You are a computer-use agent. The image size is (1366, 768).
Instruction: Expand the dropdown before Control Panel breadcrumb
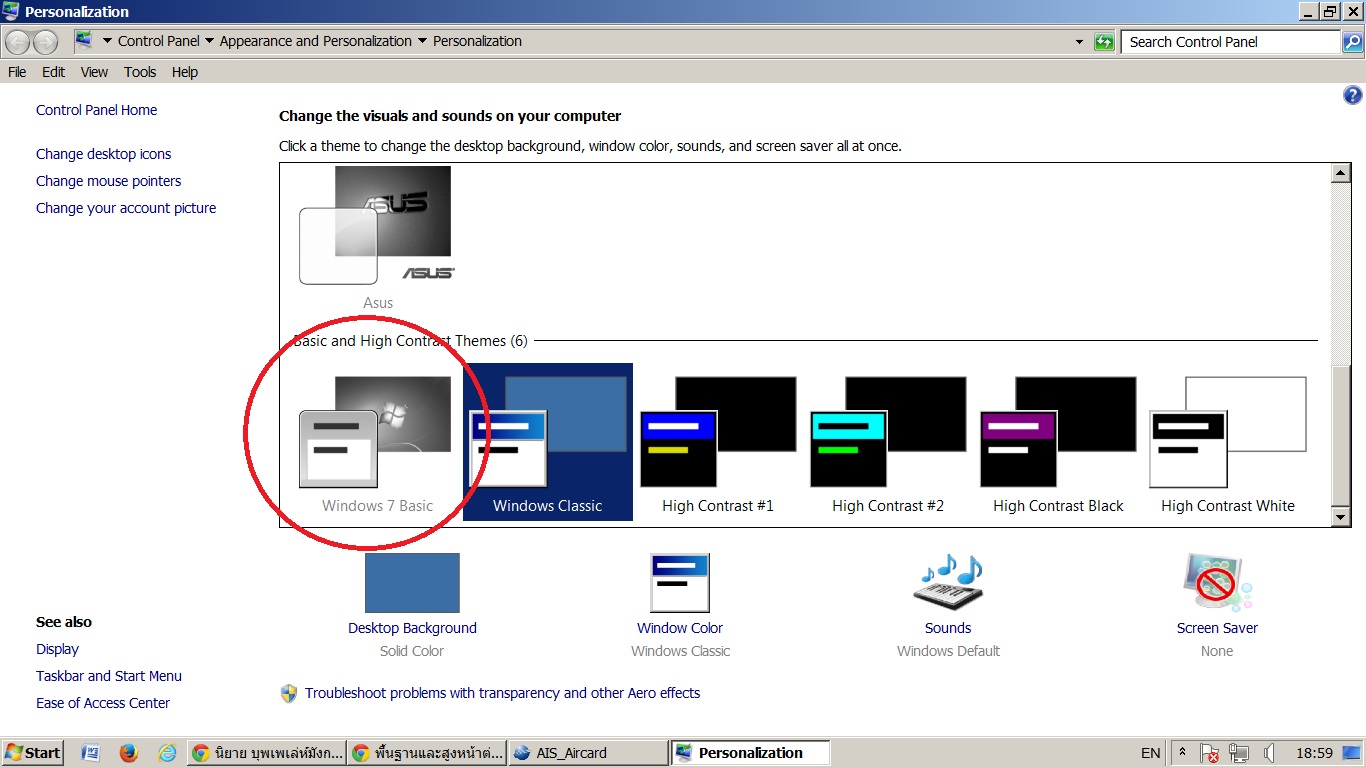coord(107,42)
